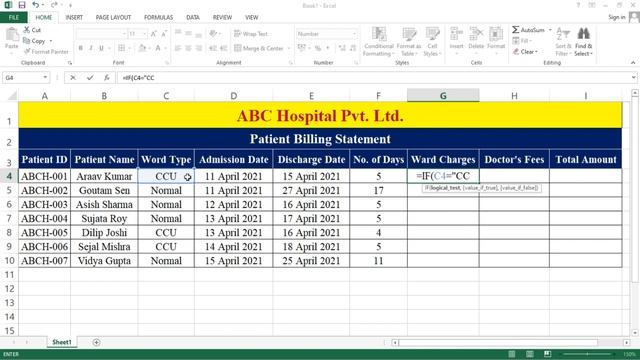Click the row 8 header
The height and width of the screenshot is (360, 640).
[x=9, y=233]
